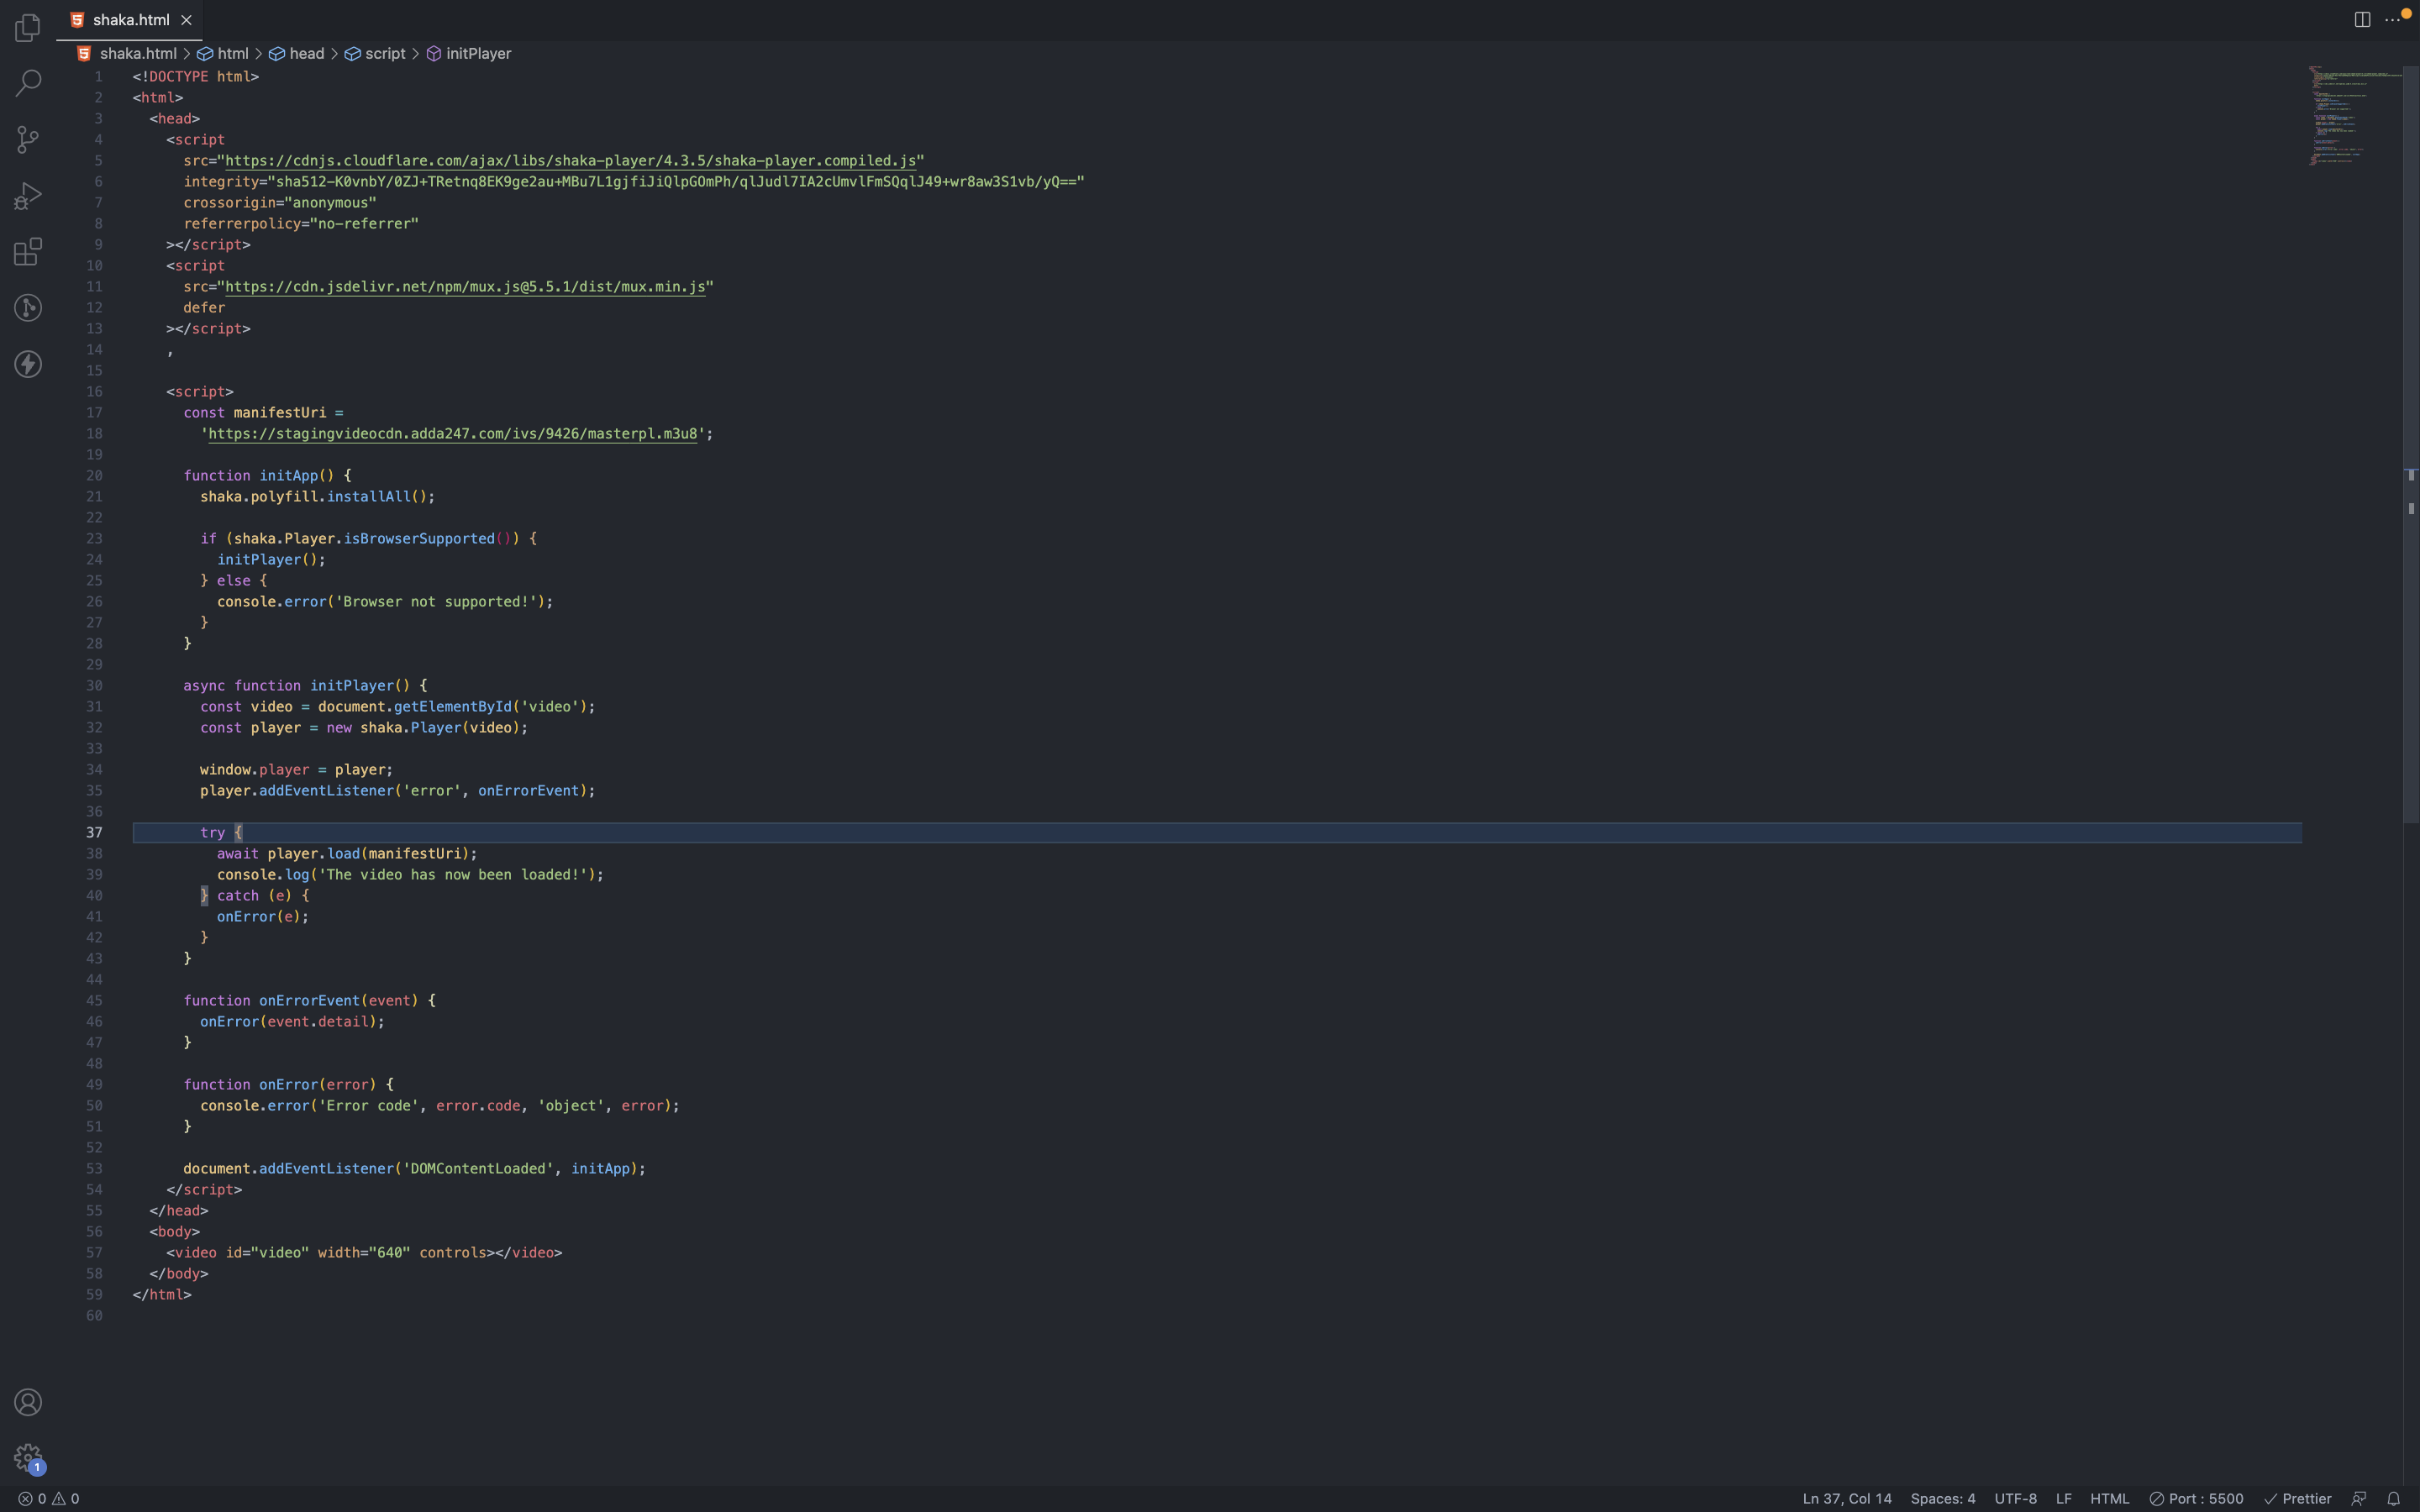Open the Source Control view

(27, 139)
